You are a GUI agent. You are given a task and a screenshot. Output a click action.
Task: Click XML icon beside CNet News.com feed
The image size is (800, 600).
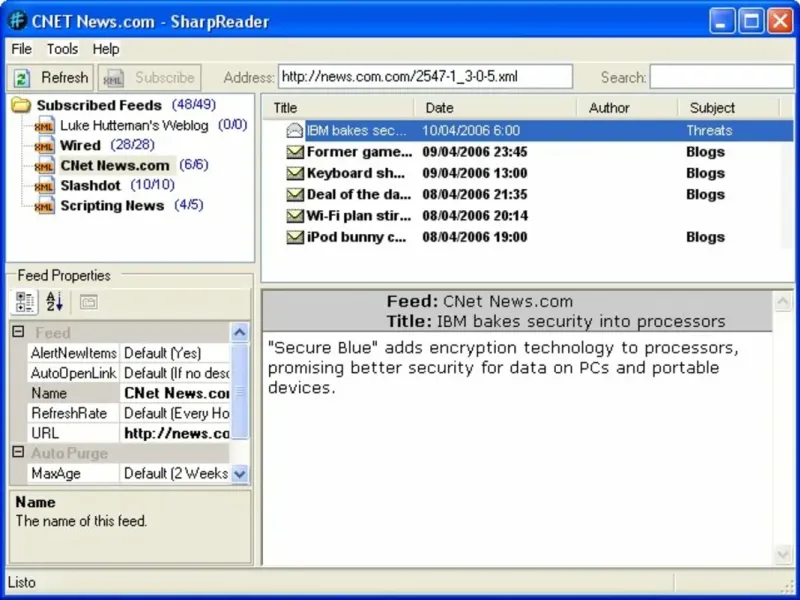tap(45, 166)
